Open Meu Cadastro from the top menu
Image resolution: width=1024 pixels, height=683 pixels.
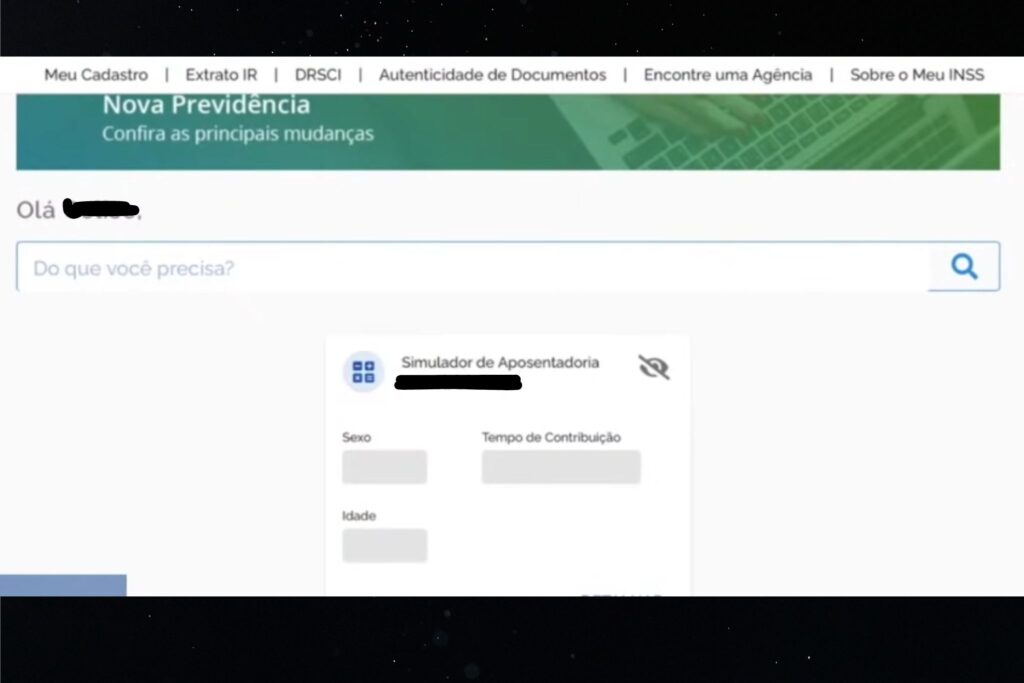pos(95,74)
